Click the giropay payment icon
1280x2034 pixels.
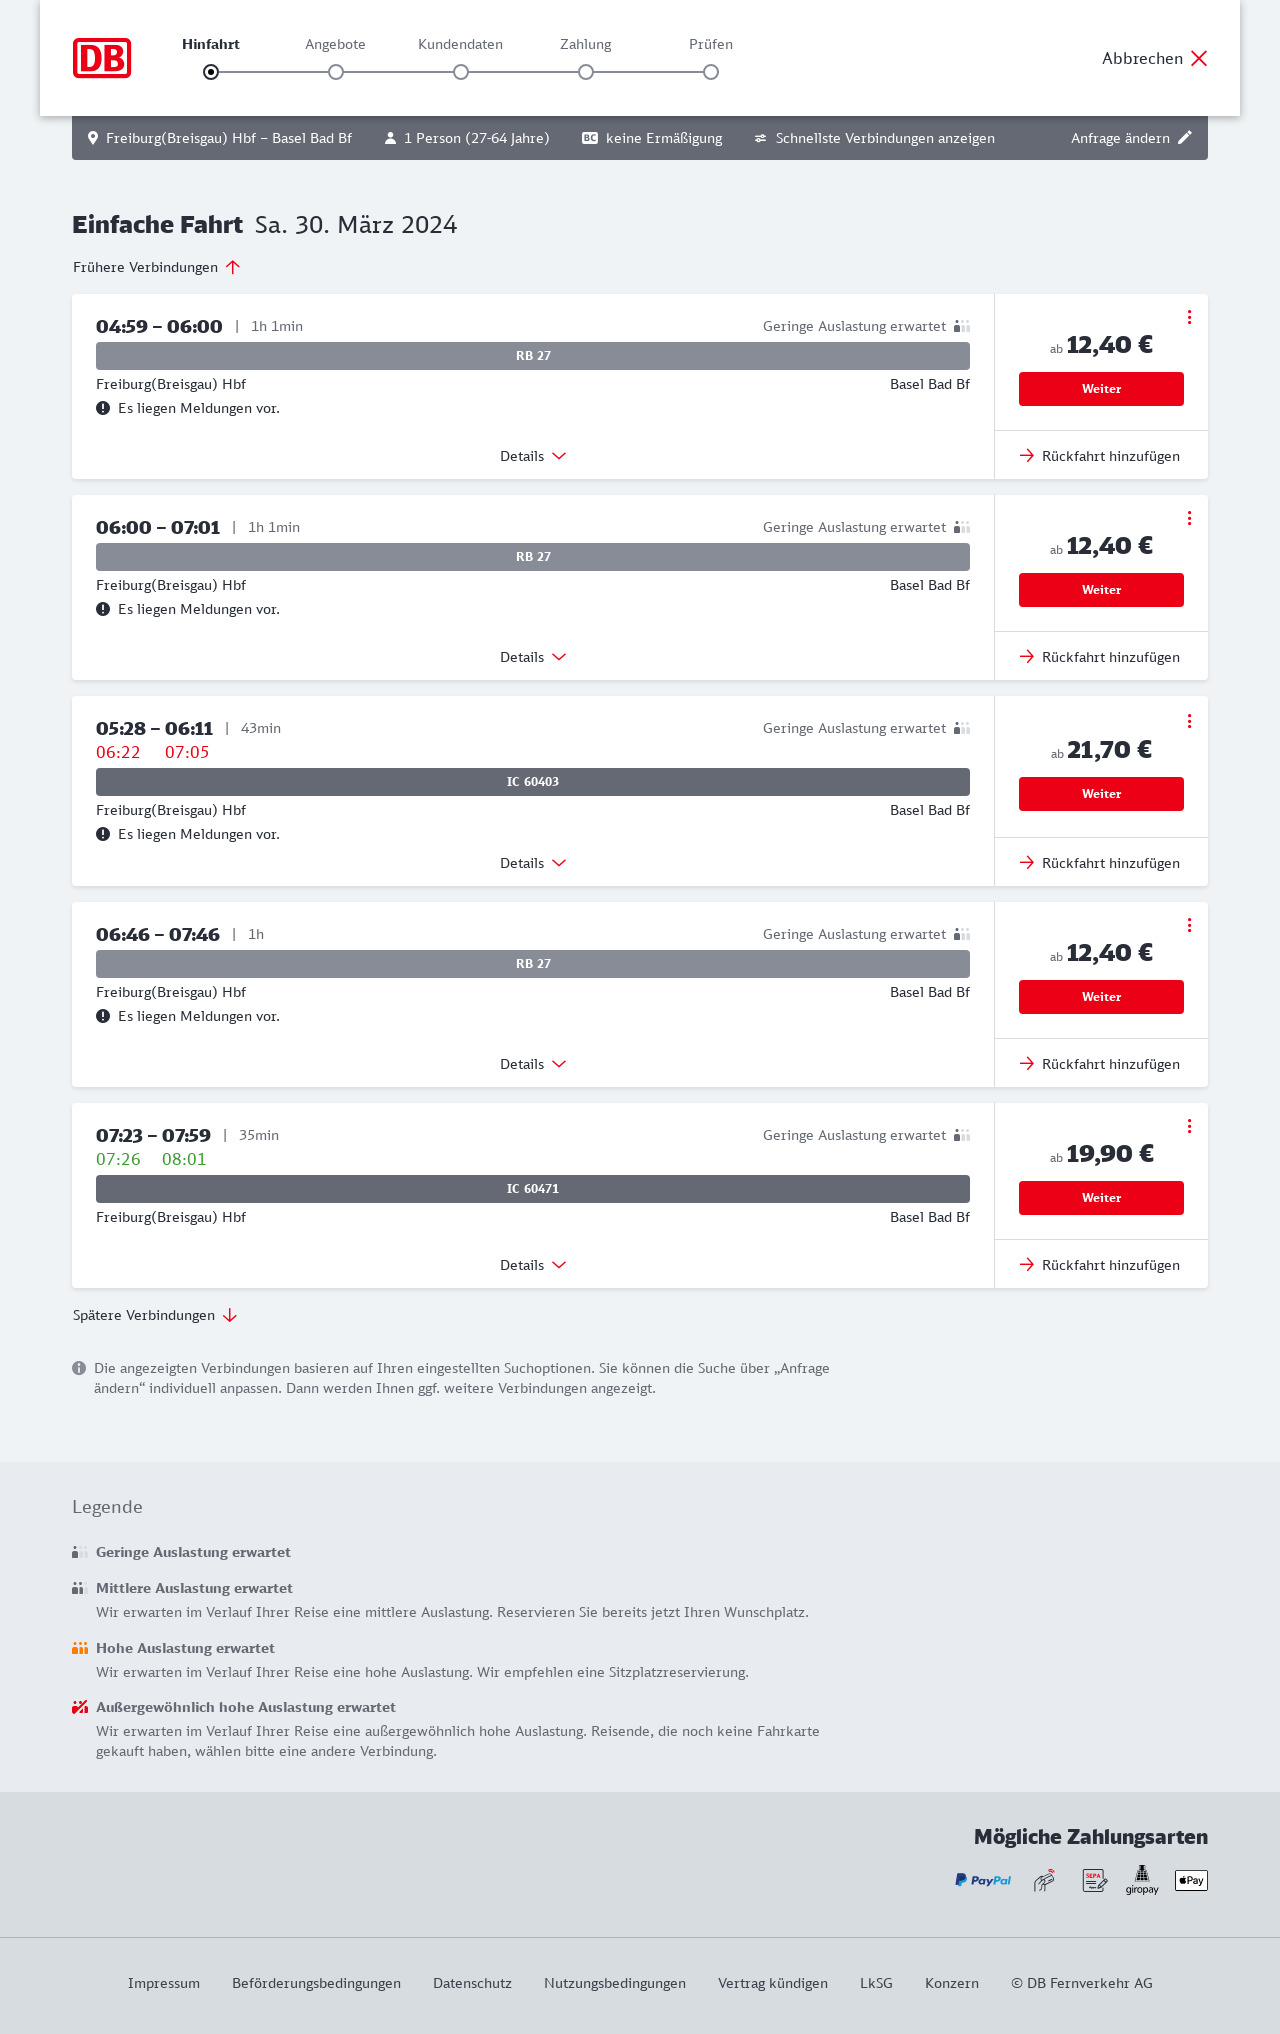[x=1142, y=1880]
